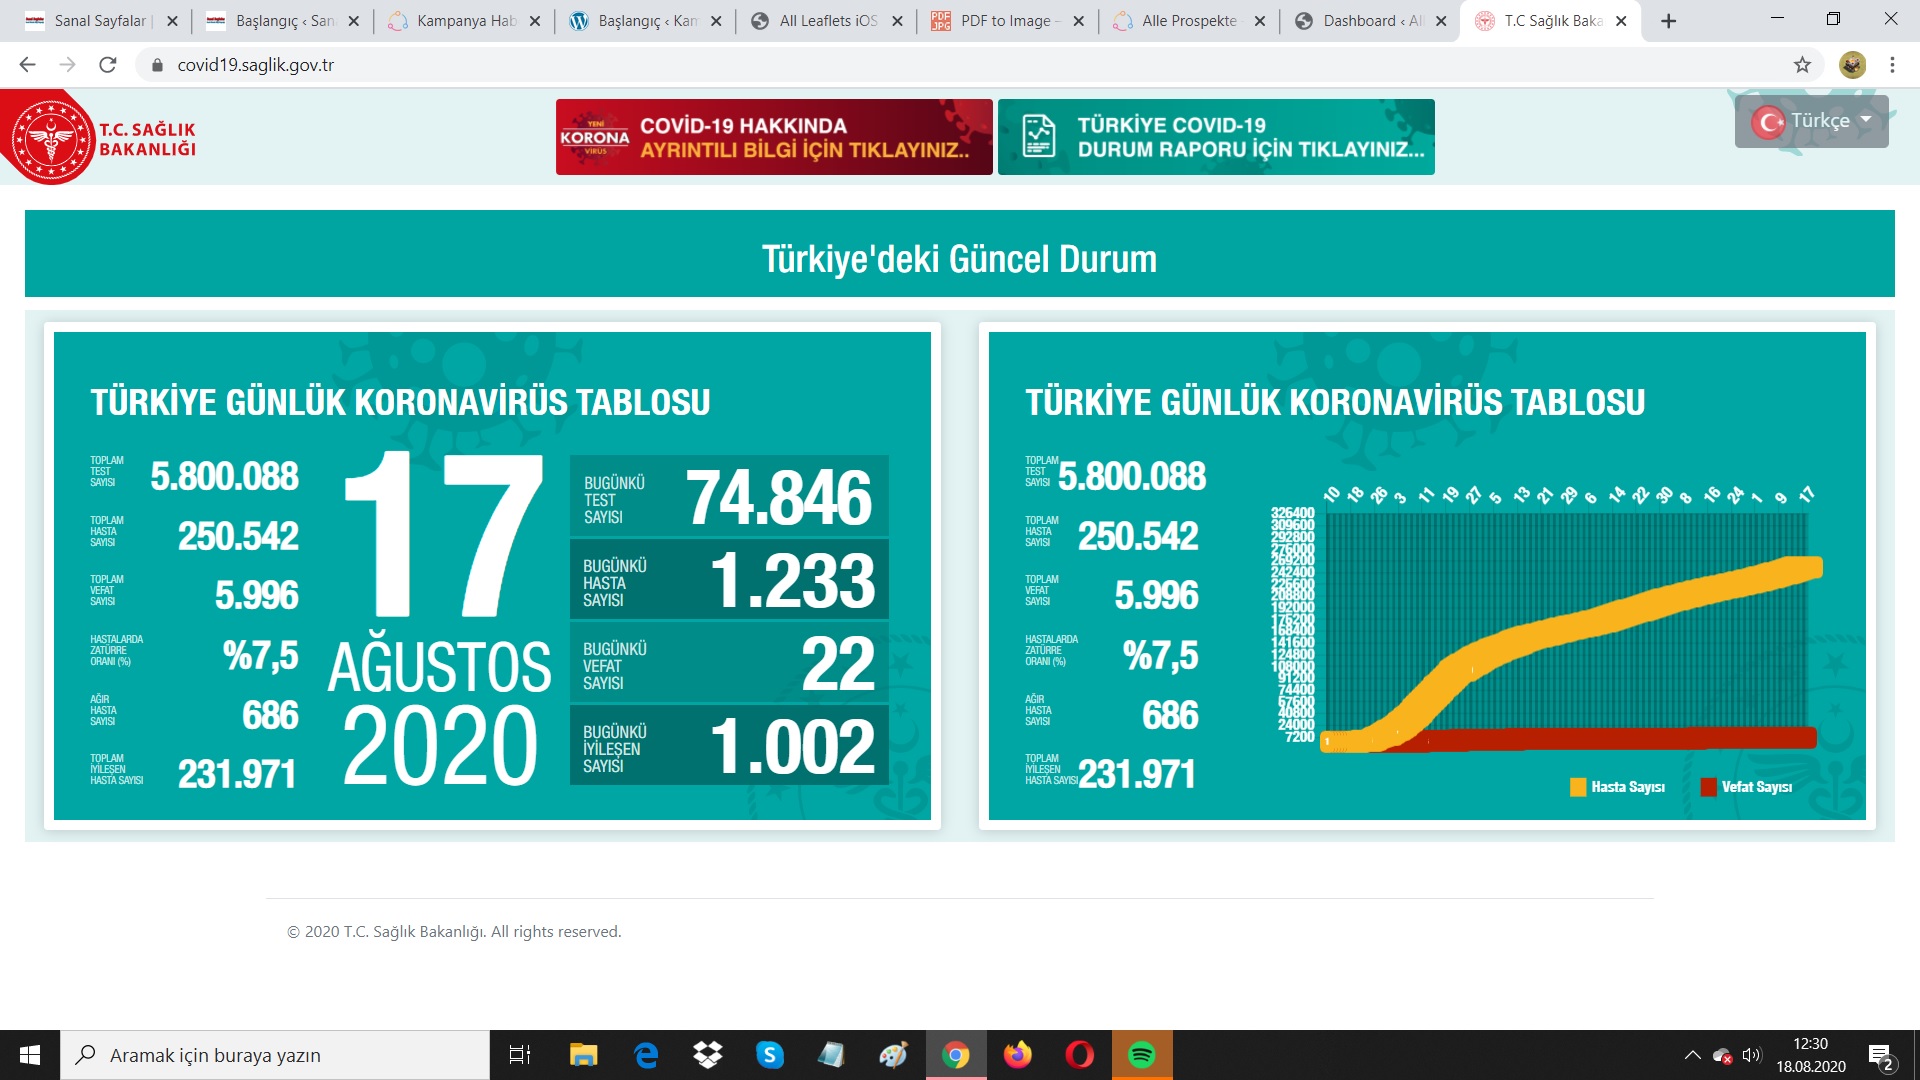Open Skype from the taskbar
The width and height of the screenshot is (1920, 1080).
(x=769, y=1055)
